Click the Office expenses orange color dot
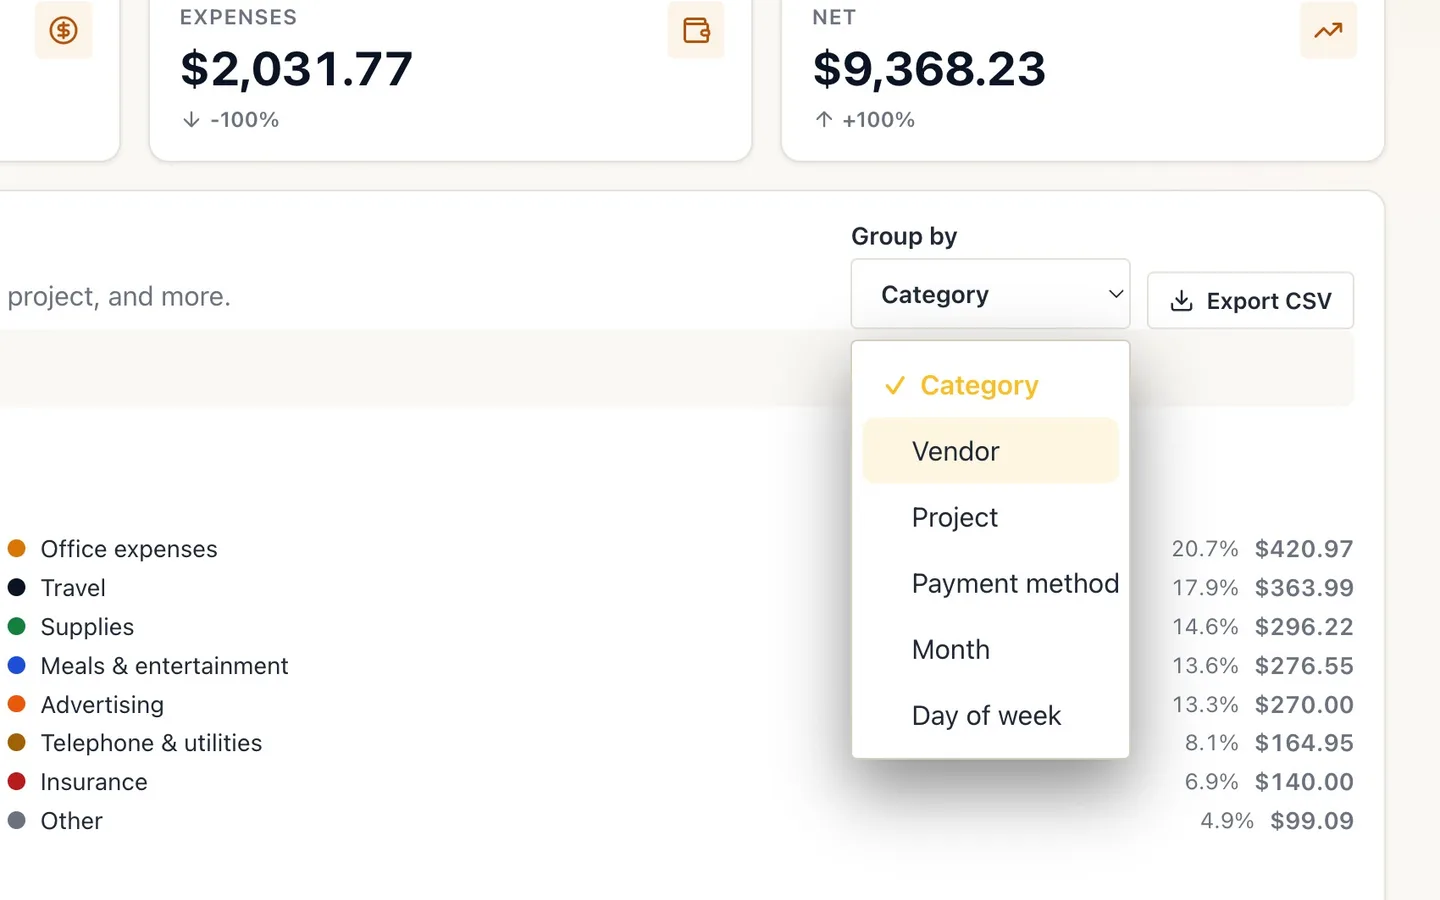Image resolution: width=1440 pixels, height=900 pixels. 16,548
